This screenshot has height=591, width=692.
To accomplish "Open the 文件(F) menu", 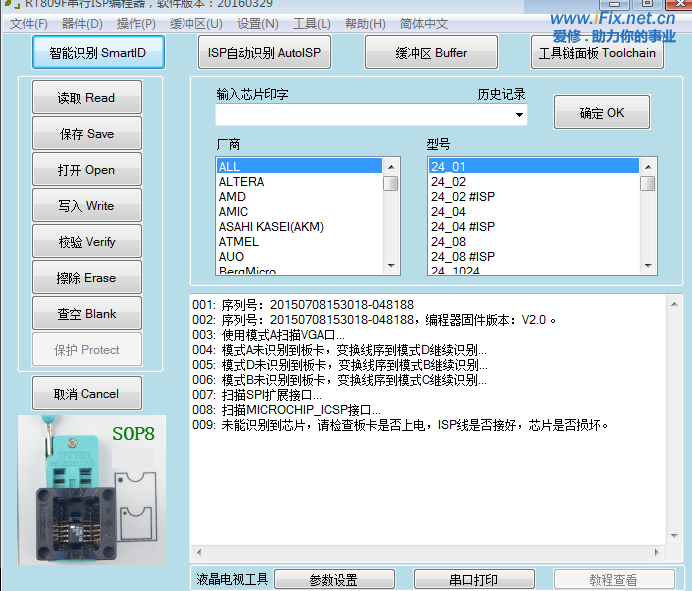I will point(29,23).
